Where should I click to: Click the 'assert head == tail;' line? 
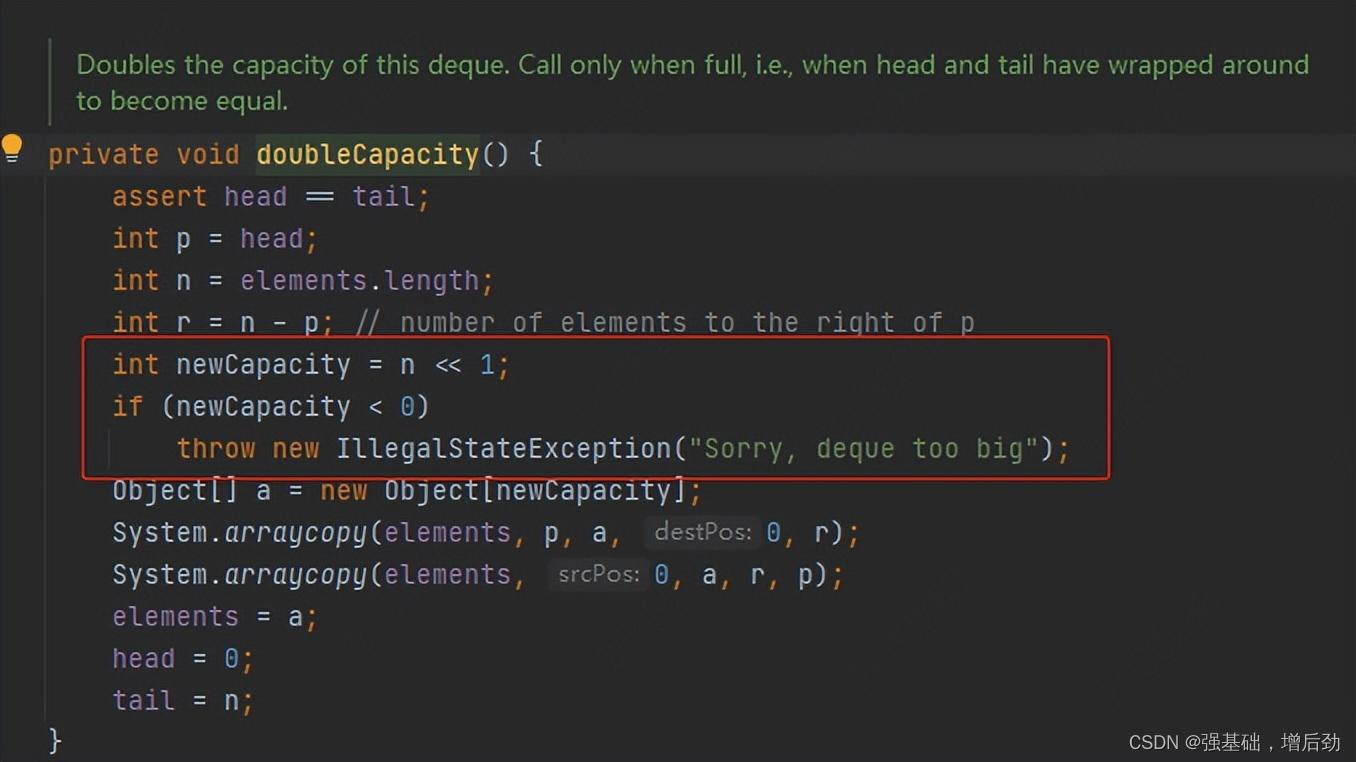coord(271,196)
